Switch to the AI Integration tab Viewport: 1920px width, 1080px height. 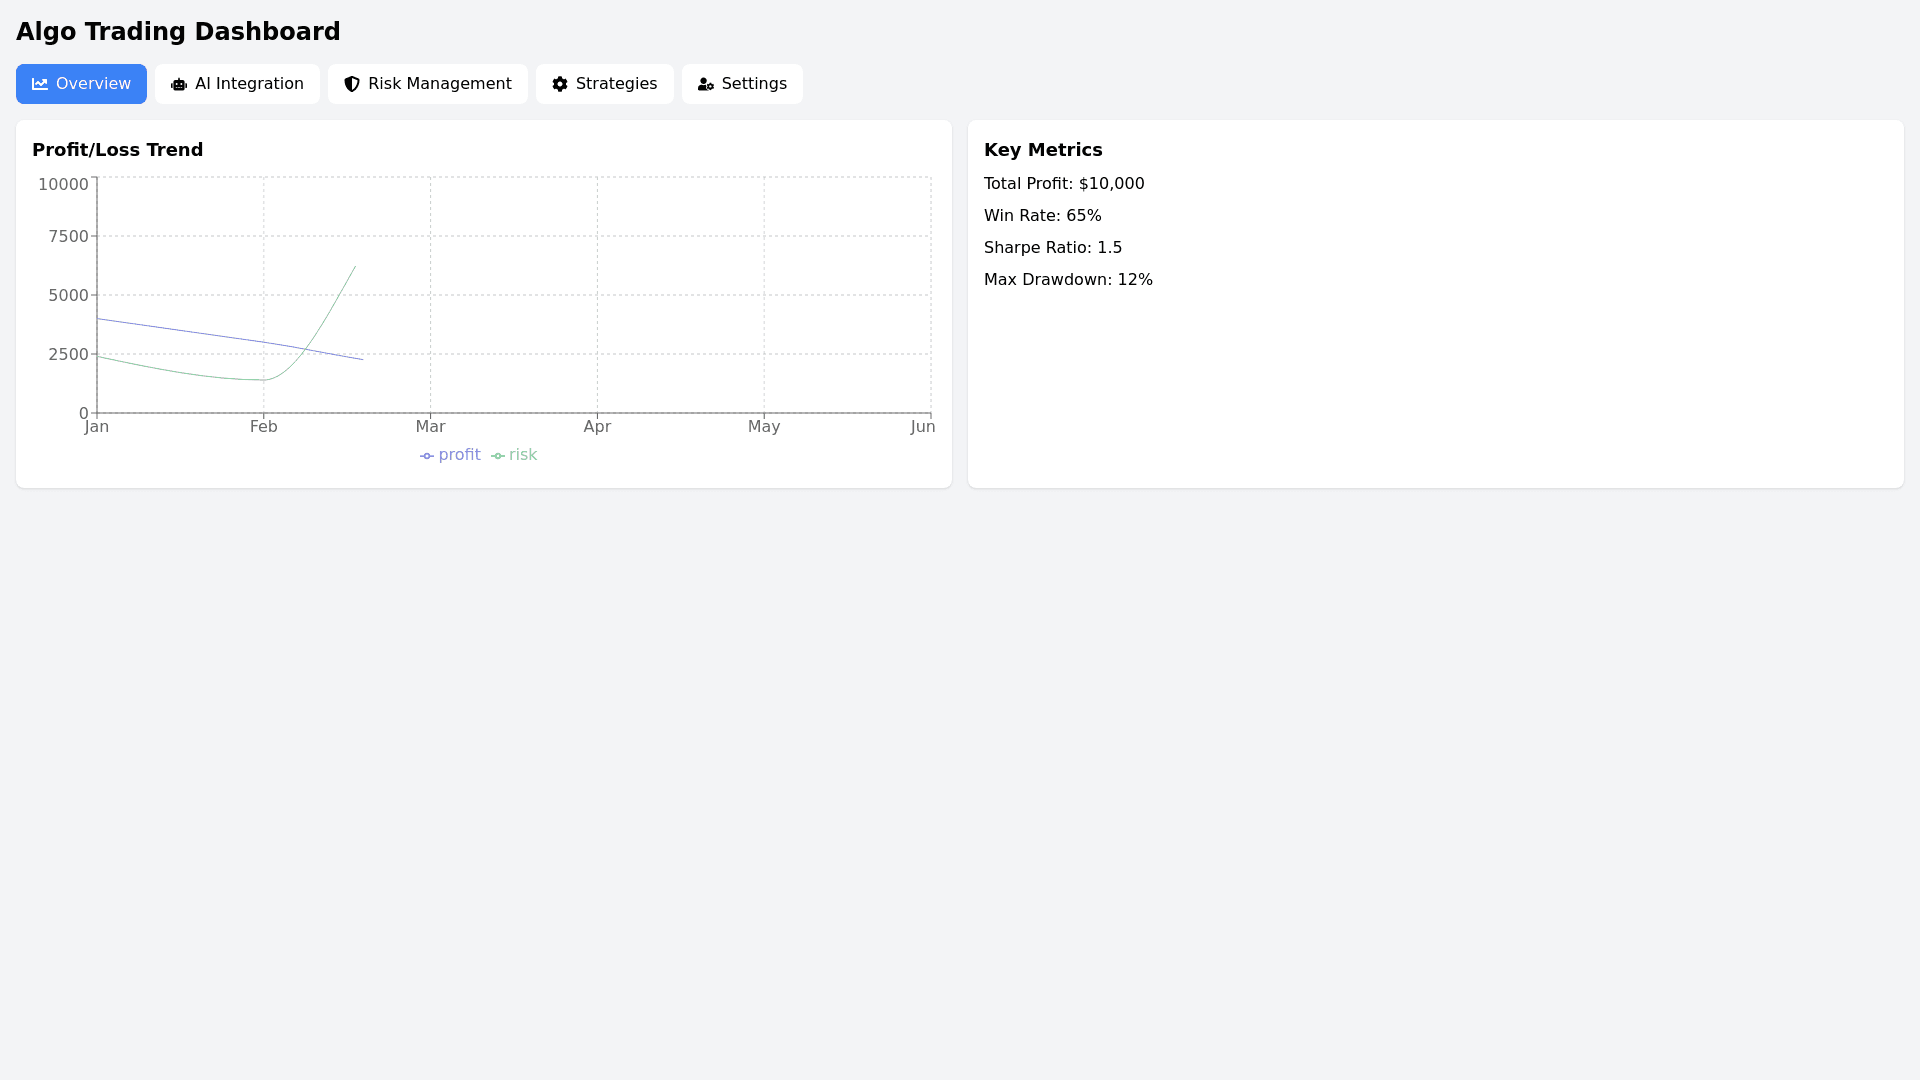pyautogui.click(x=237, y=84)
